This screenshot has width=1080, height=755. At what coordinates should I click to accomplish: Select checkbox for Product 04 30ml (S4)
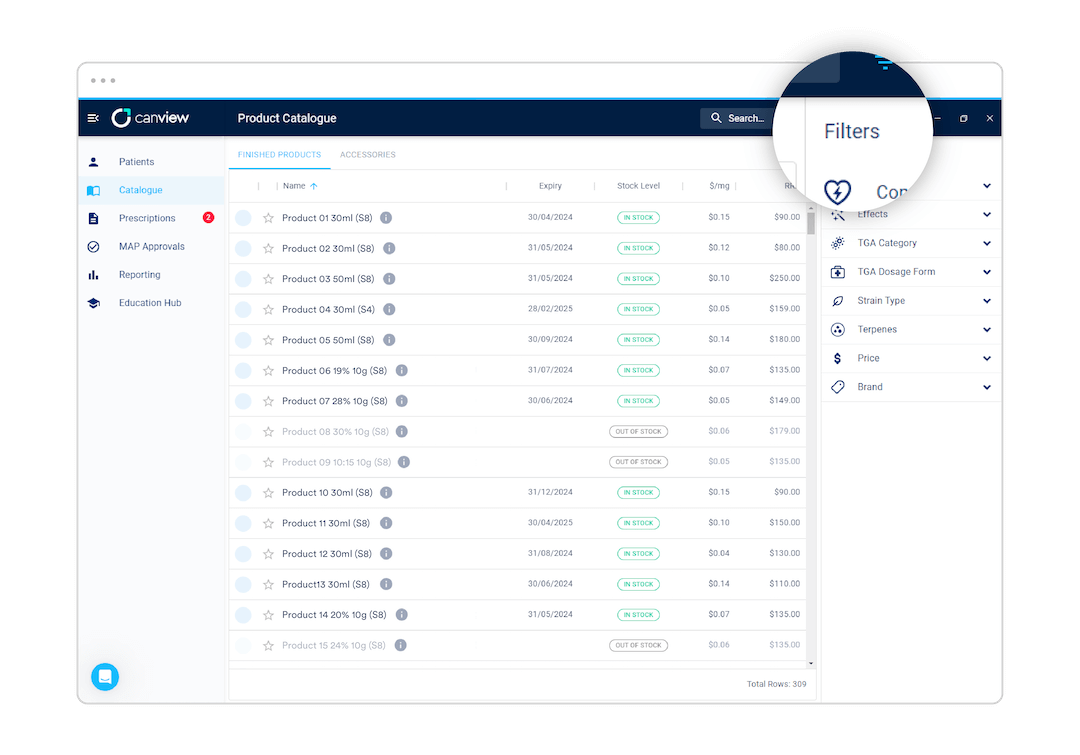tap(243, 310)
